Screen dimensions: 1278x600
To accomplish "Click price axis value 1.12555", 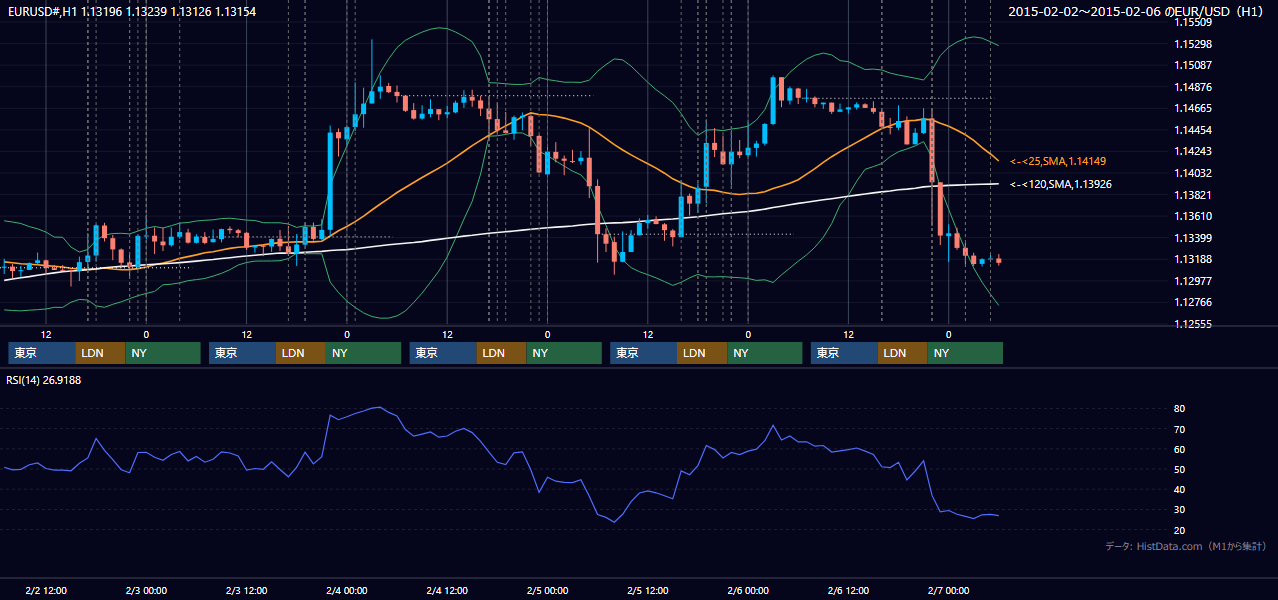I will point(1193,324).
